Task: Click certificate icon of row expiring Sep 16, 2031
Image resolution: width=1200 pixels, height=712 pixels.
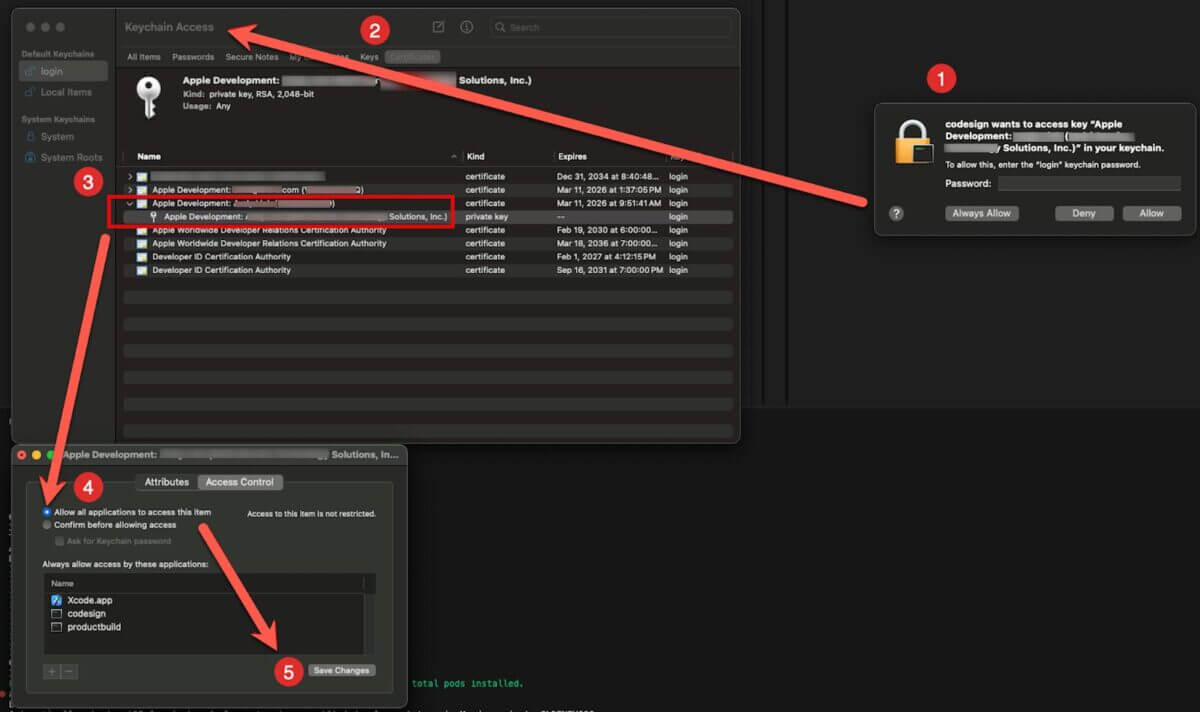Action: [x=142, y=270]
